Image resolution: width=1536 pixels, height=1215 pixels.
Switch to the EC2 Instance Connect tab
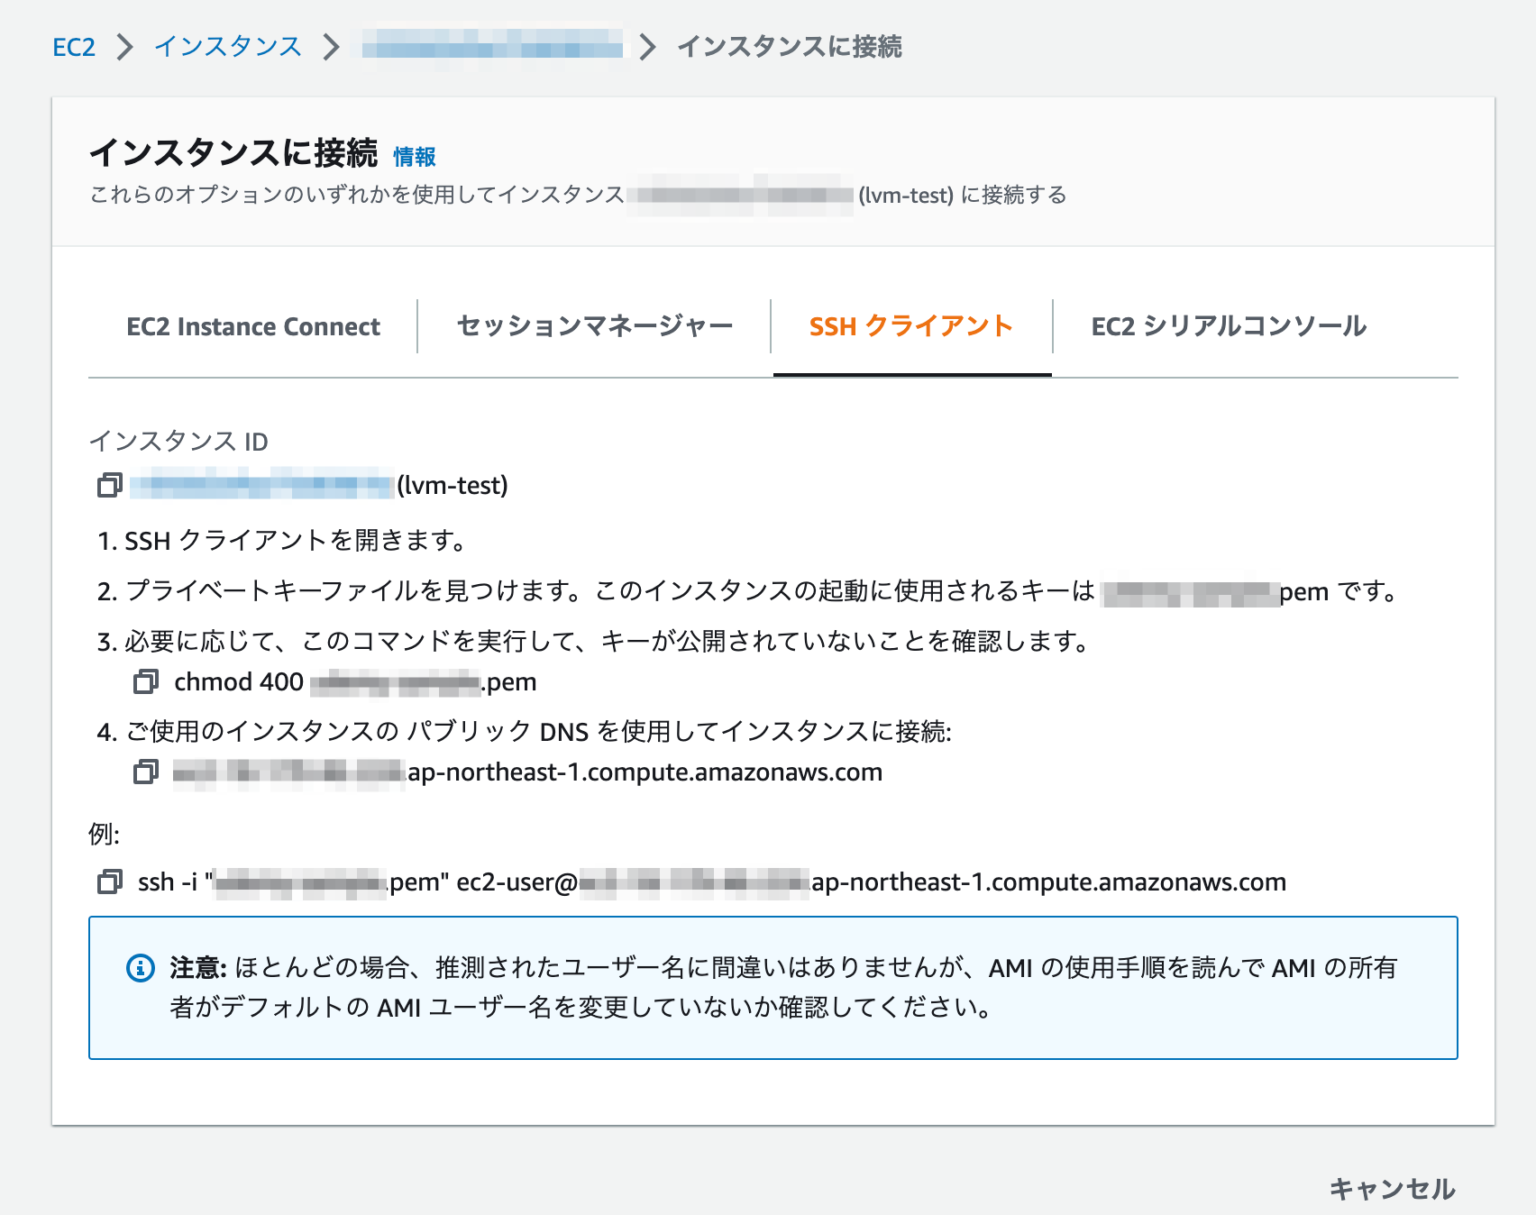(x=252, y=326)
